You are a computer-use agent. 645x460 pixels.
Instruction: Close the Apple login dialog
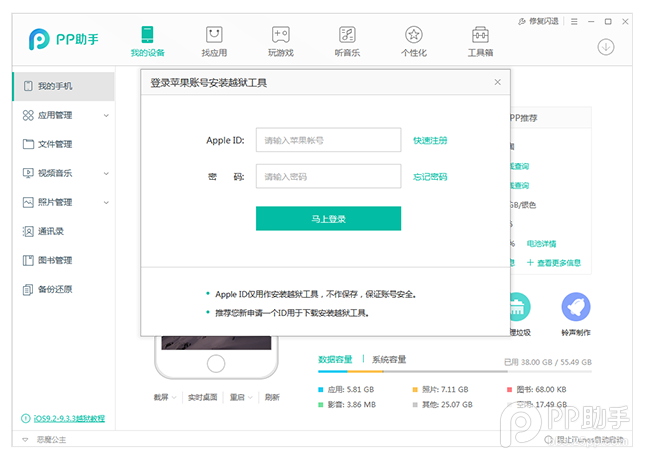(x=497, y=82)
